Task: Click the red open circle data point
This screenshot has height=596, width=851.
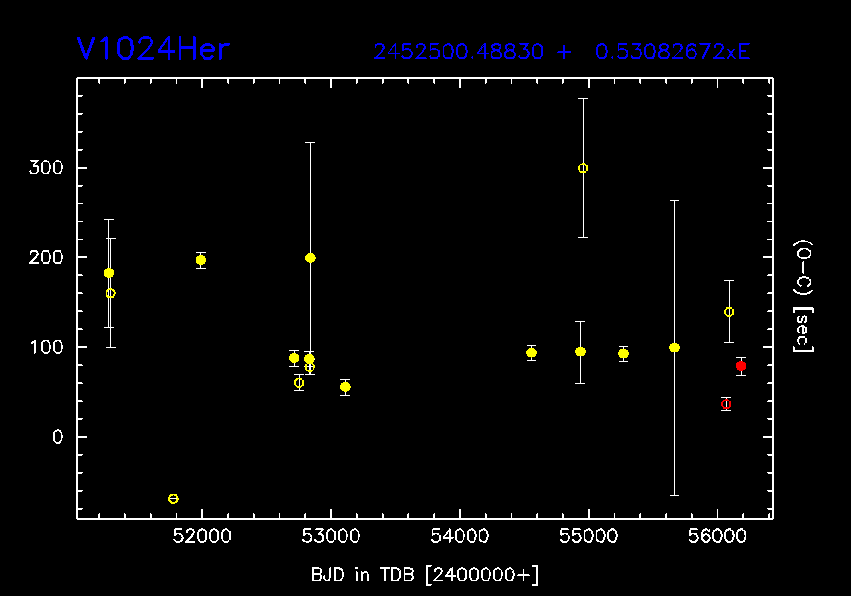Action: click(726, 404)
